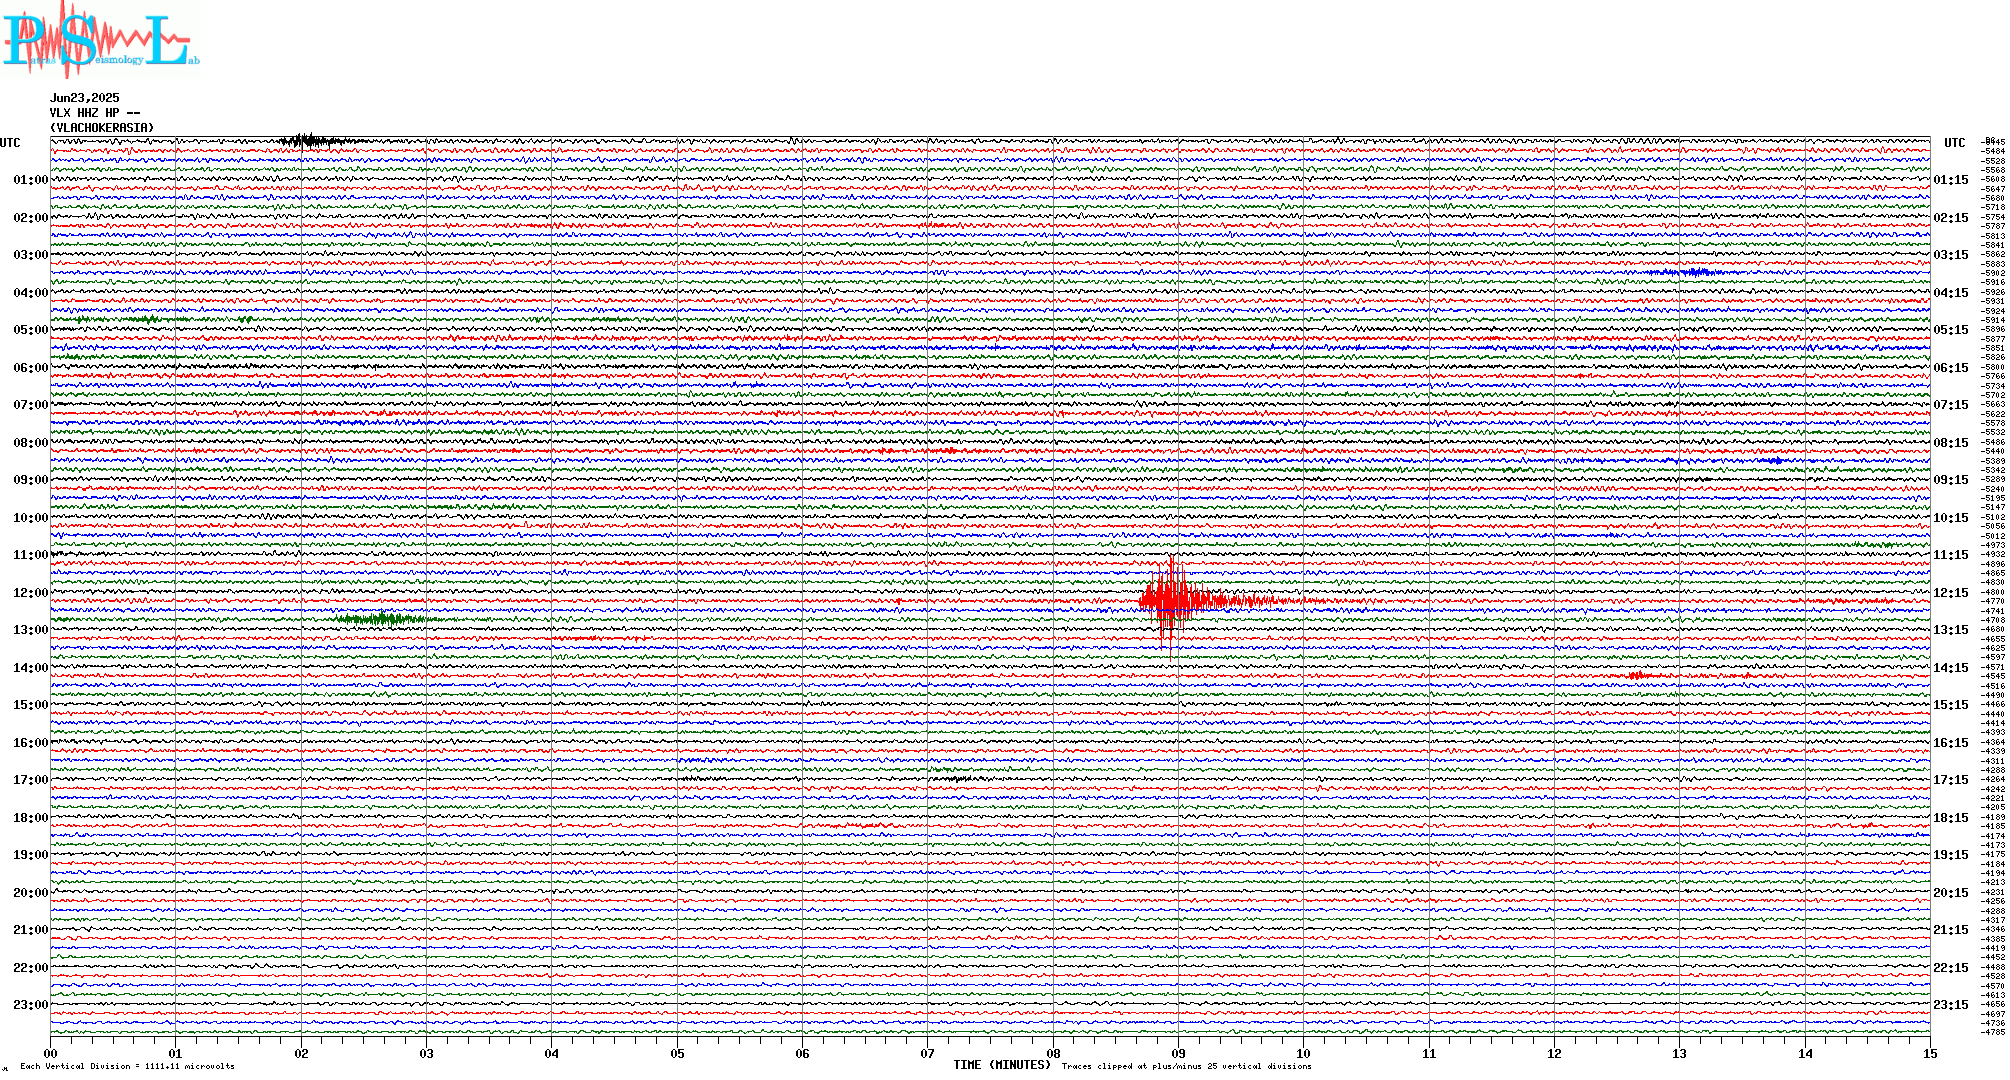Click the minute axis tick label 02

tap(301, 1053)
